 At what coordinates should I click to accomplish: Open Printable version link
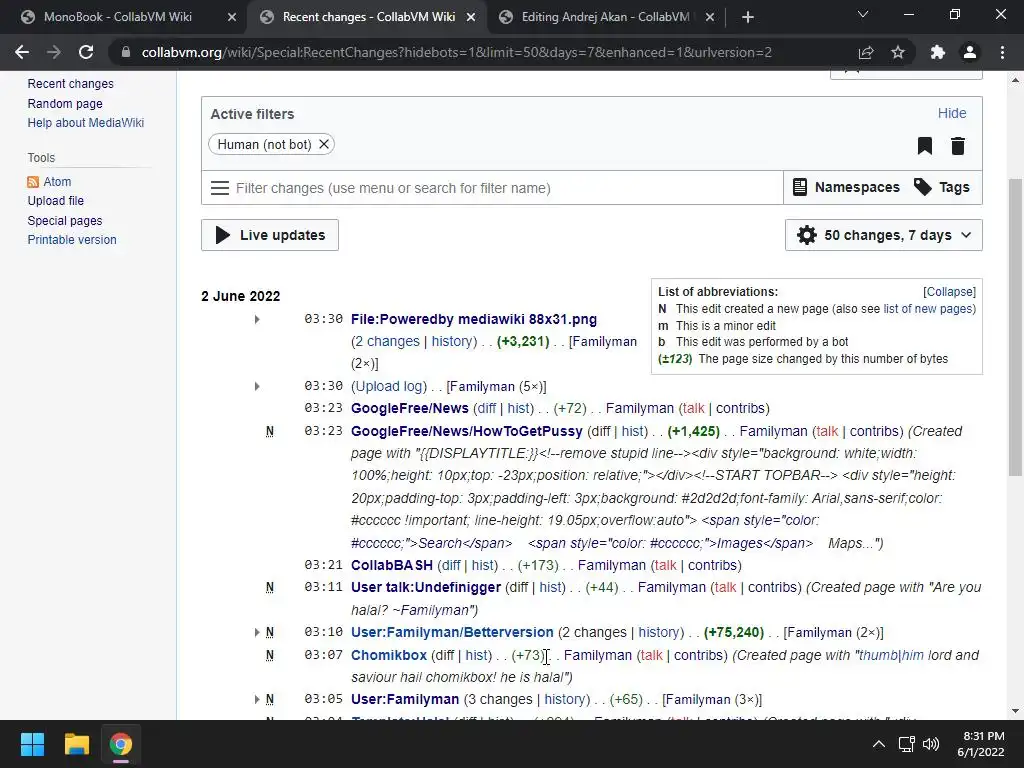tap(72, 240)
